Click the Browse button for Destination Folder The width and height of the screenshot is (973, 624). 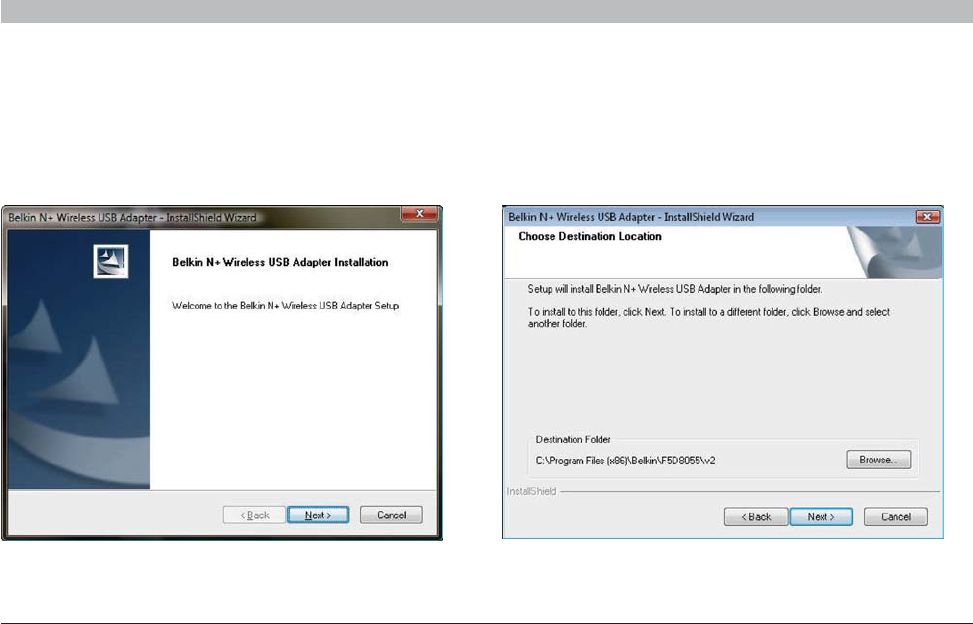click(879, 460)
